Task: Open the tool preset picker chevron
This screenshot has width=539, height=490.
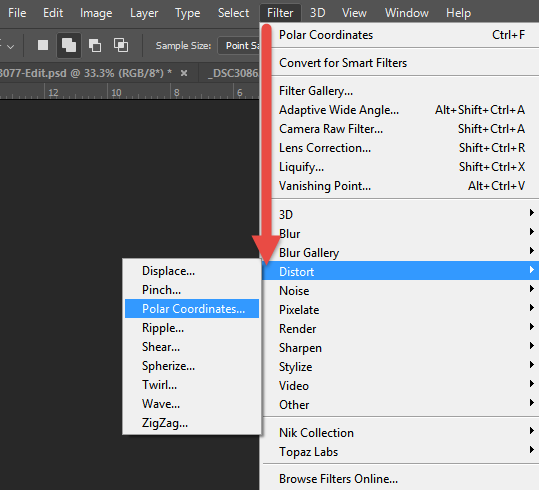Action: pyautogui.click(x=11, y=46)
